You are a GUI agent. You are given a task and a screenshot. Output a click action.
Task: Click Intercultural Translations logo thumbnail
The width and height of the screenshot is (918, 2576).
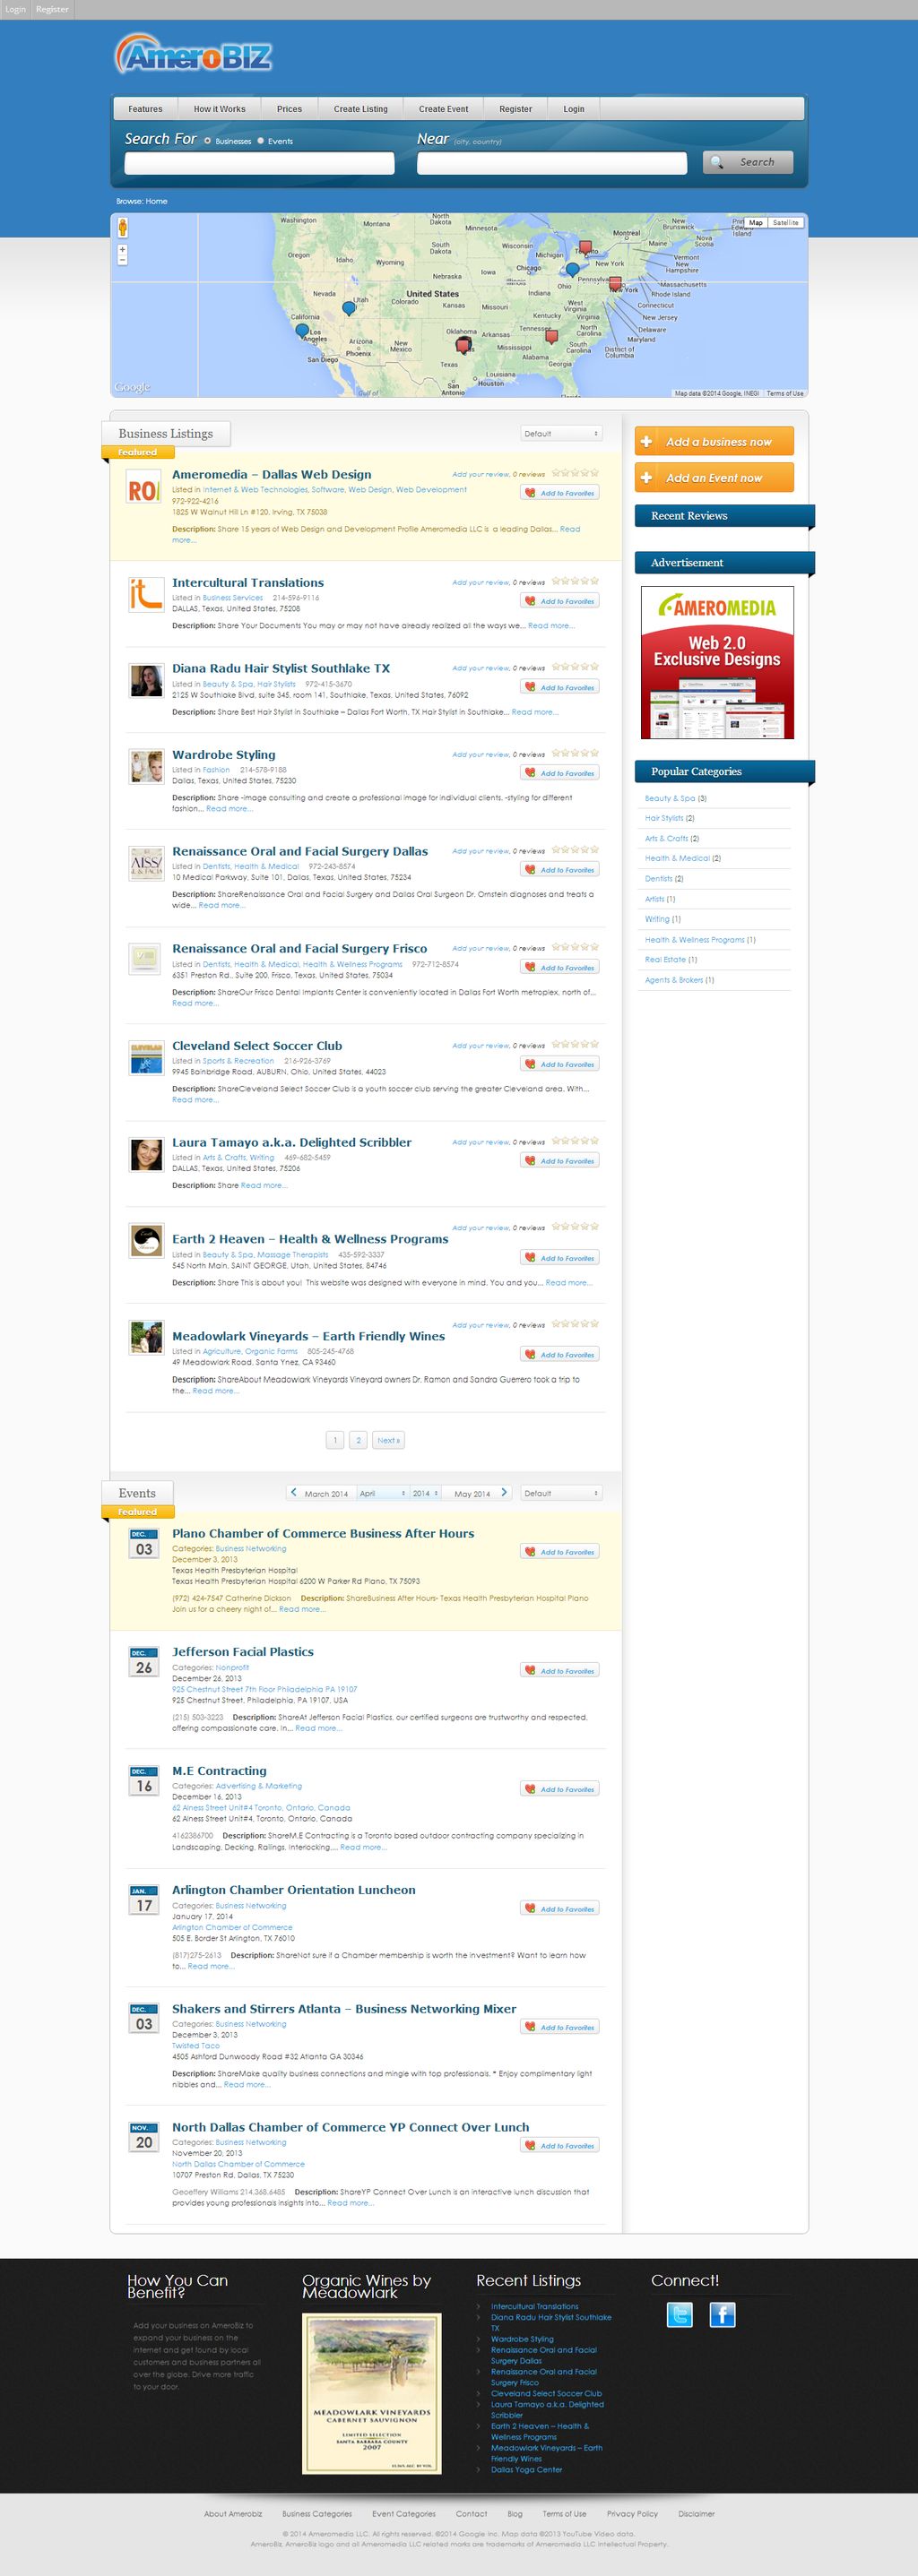[x=146, y=594]
